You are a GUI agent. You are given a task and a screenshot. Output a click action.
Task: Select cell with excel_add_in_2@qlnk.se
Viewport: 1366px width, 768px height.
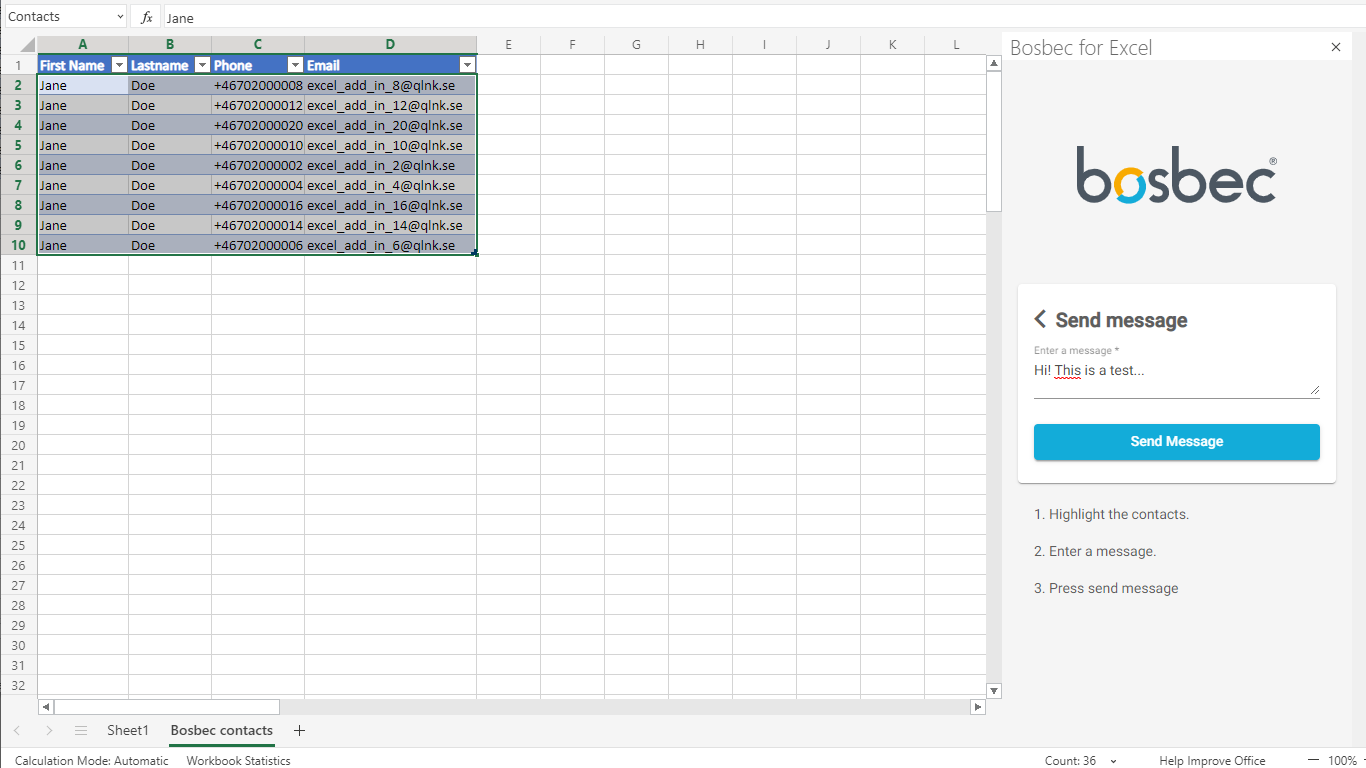[x=390, y=165]
